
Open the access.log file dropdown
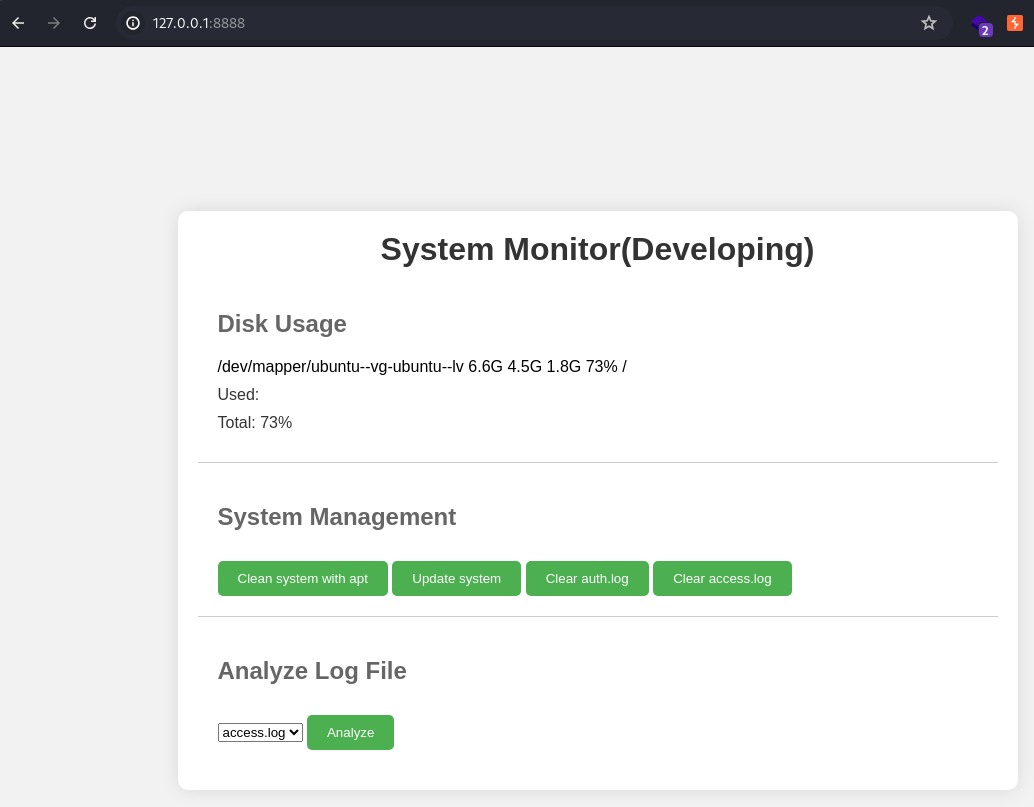tap(260, 732)
